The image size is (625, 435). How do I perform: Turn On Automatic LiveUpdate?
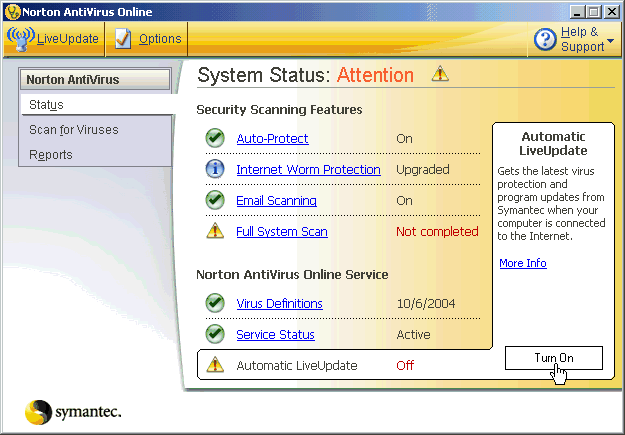pyautogui.click(x=553, y=358)
